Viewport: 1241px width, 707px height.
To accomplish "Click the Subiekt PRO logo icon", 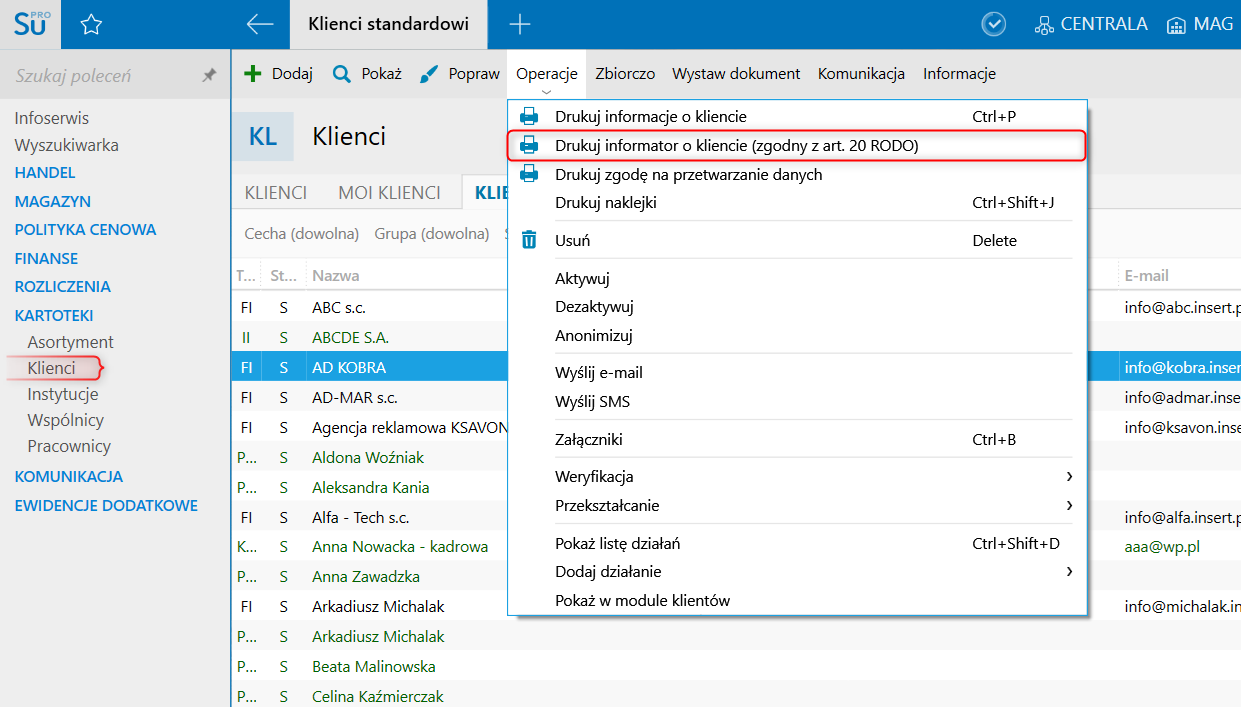I will (x=30, y=25).
